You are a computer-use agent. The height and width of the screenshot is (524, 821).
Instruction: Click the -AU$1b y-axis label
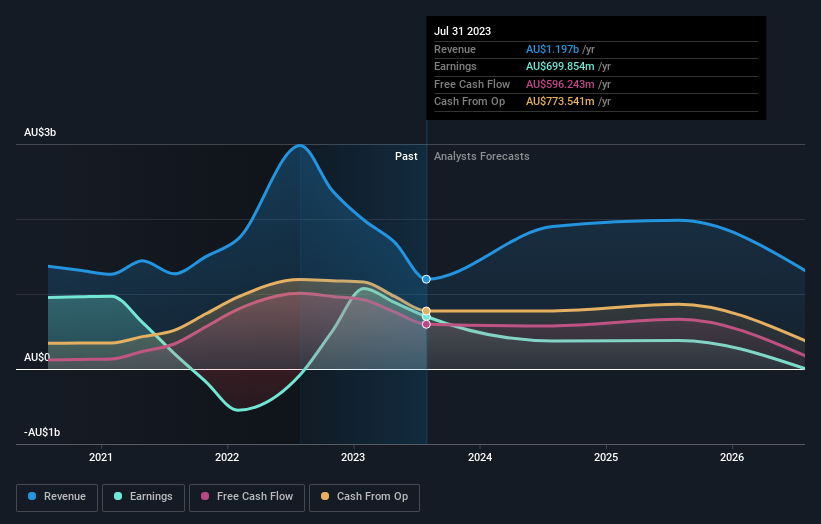point(42,432)
